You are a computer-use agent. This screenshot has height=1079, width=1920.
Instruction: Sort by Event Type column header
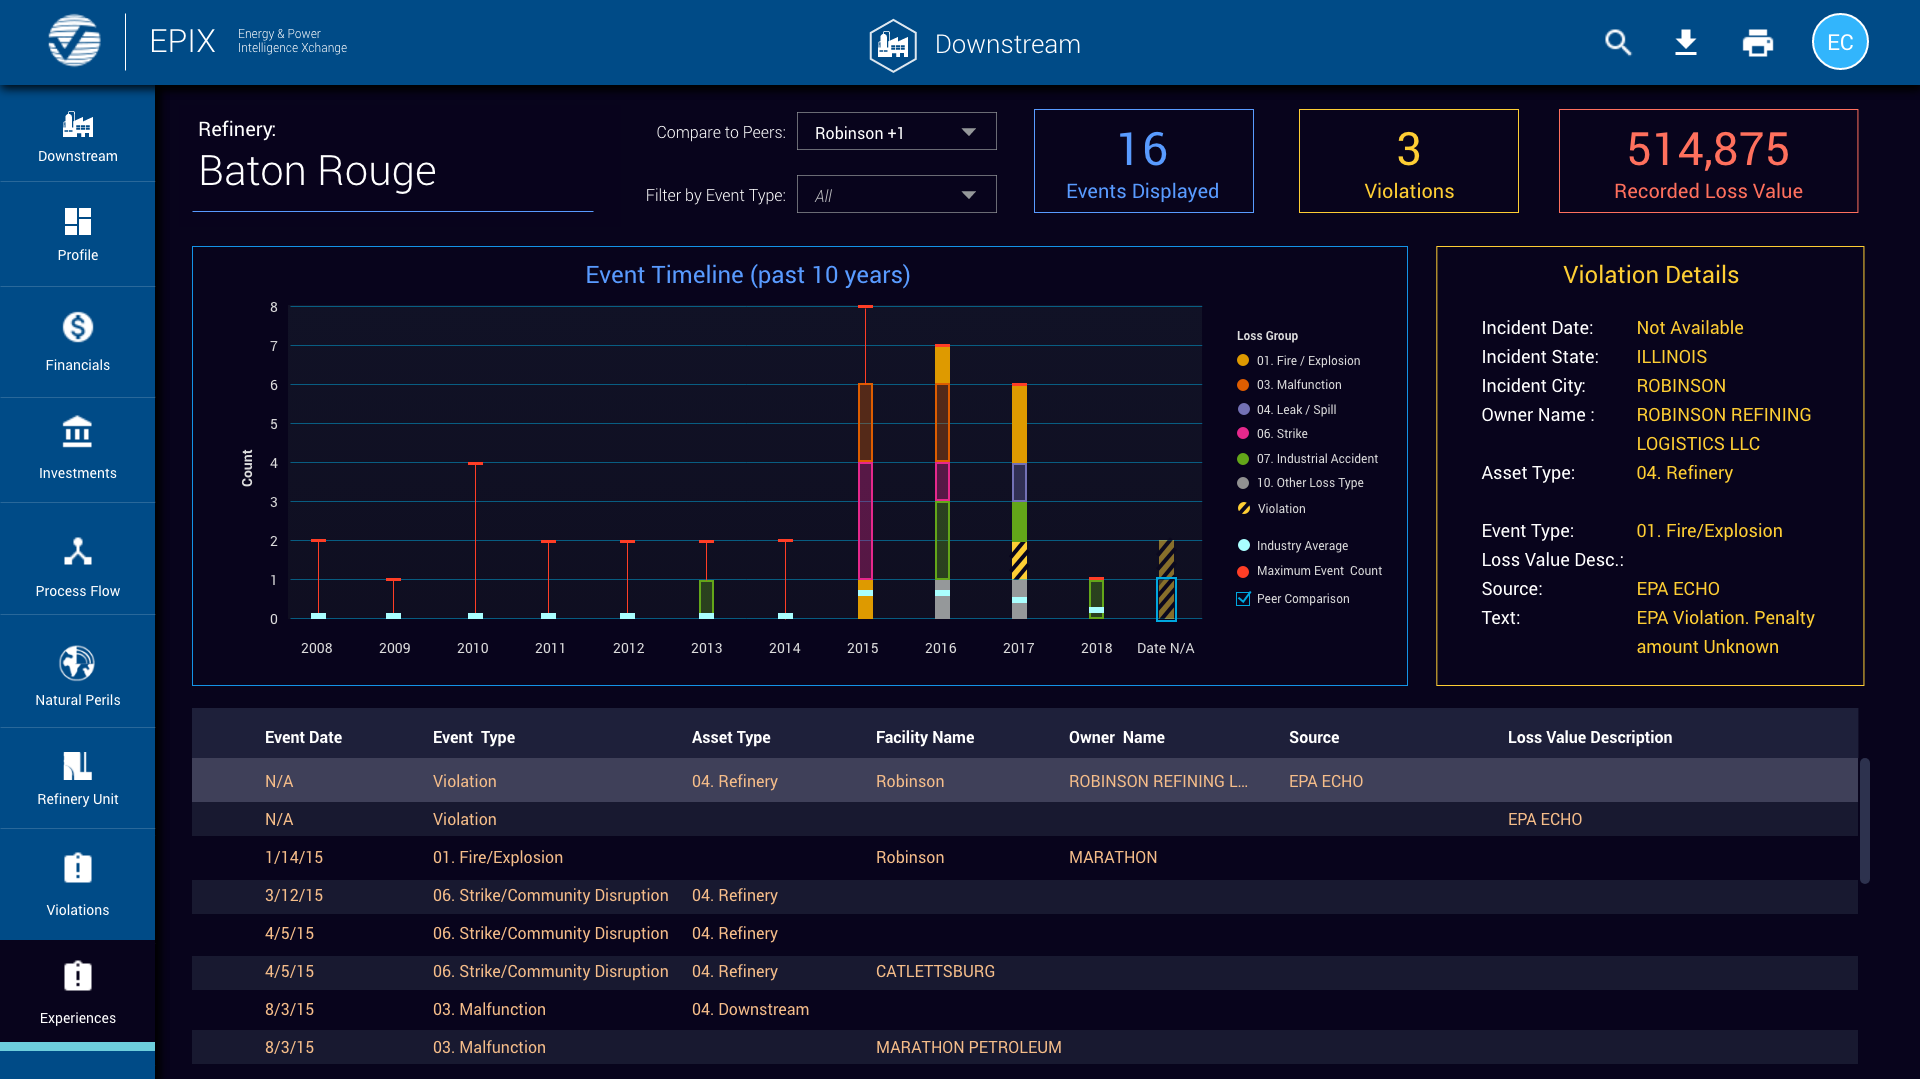click(x=474, y=737)
